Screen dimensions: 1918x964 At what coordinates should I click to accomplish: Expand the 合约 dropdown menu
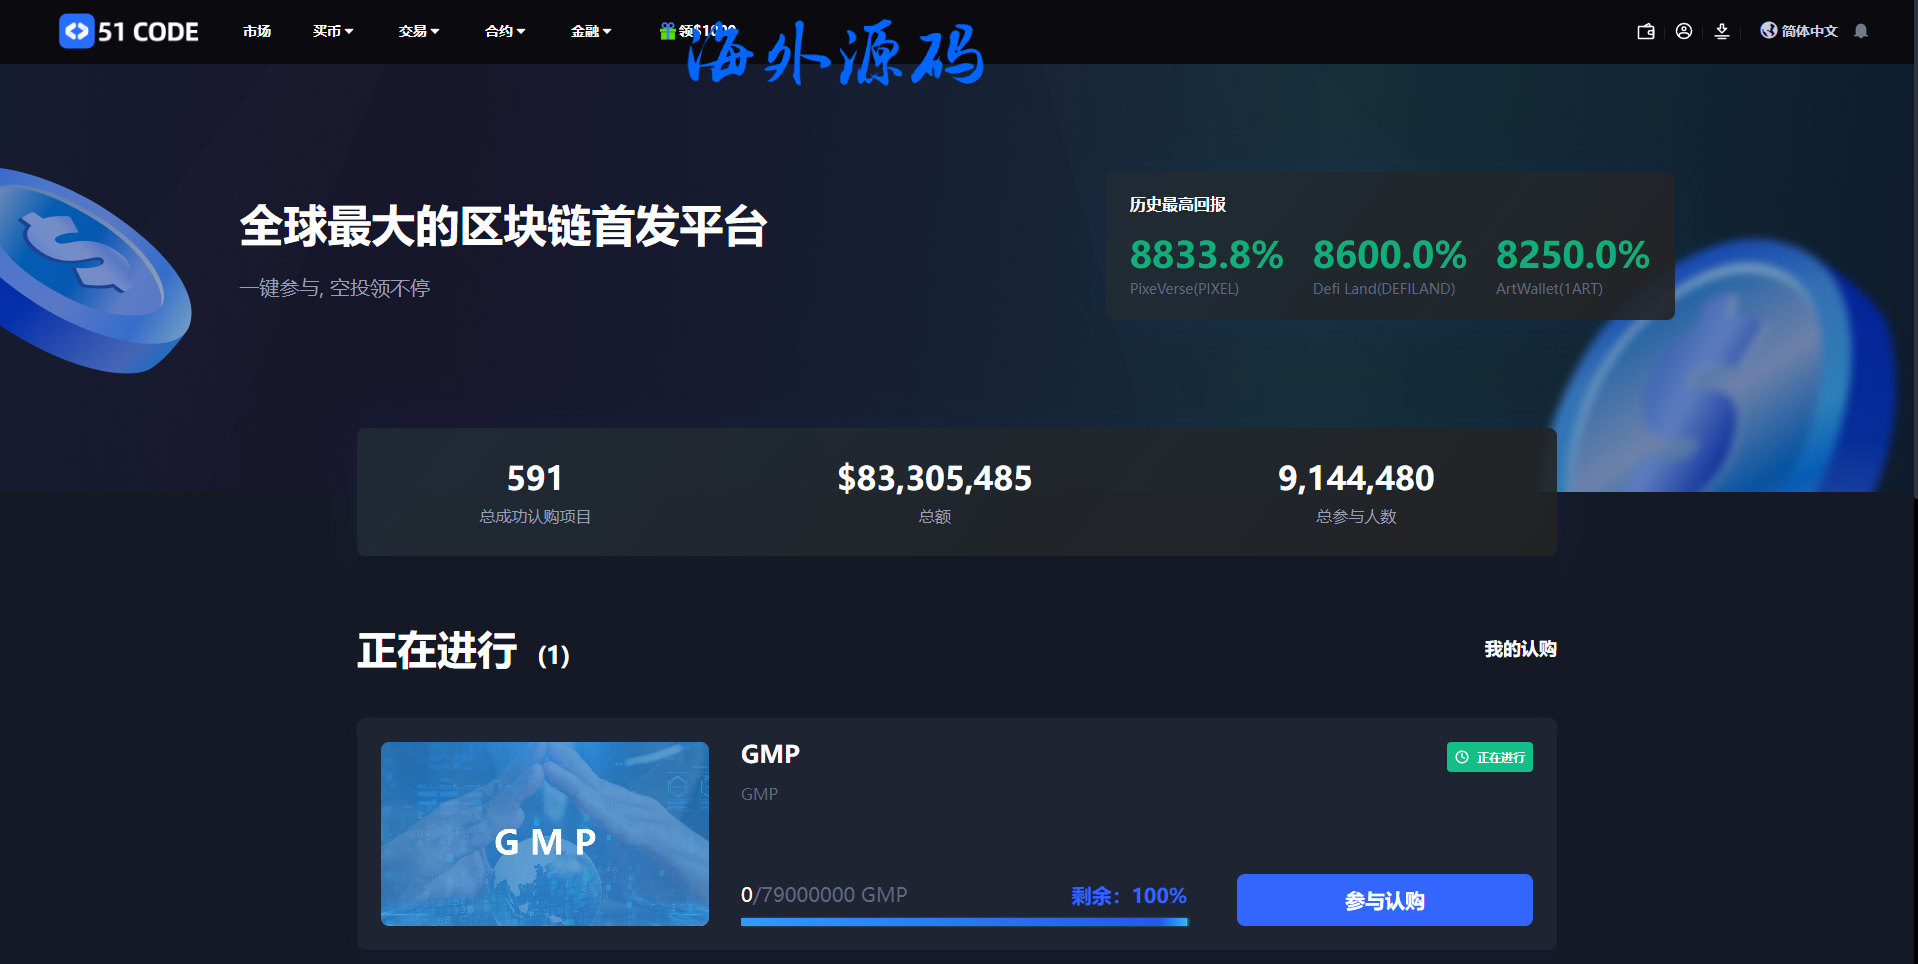tap(505, 31)
